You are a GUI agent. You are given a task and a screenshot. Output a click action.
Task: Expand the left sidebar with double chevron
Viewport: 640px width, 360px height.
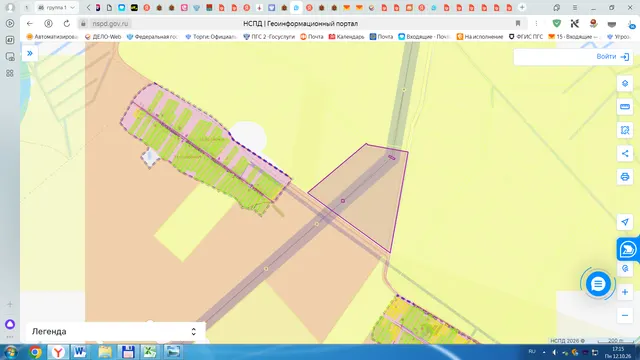[x=30, y=53]
